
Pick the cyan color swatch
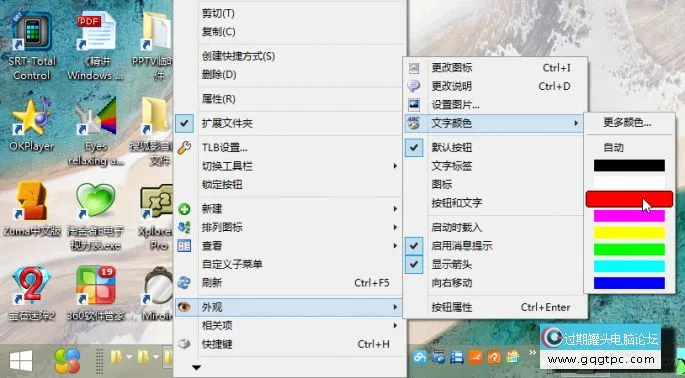[629, 266]
